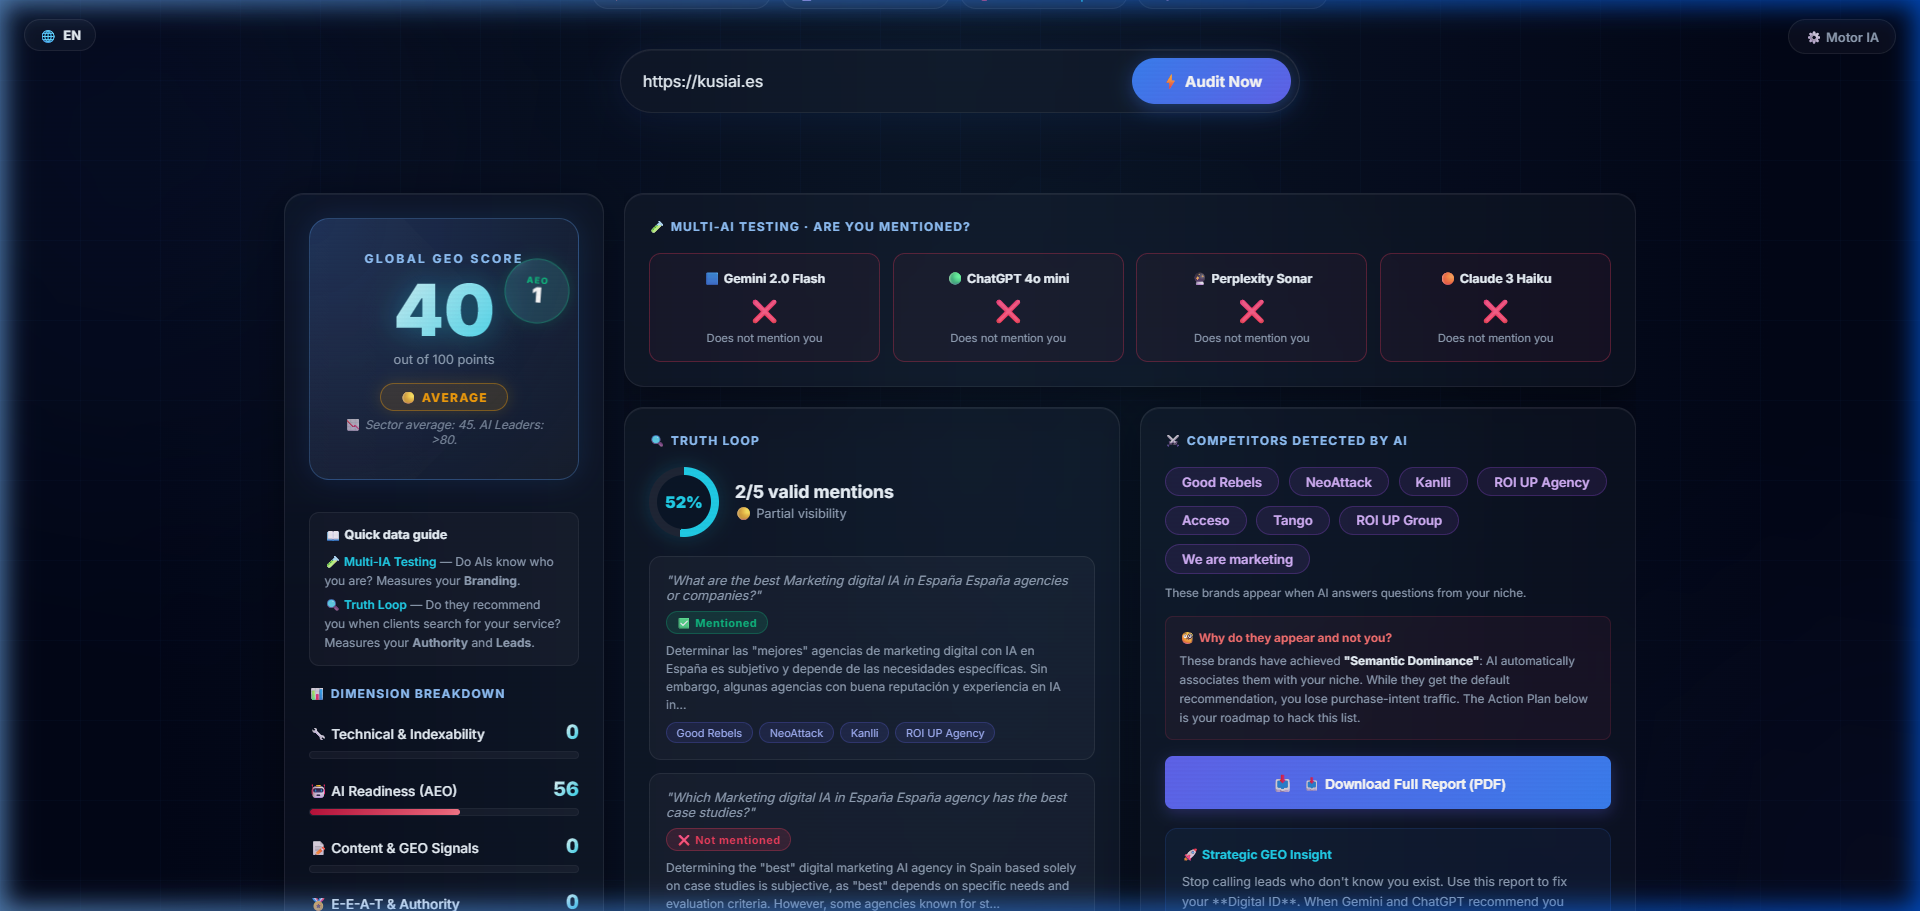
Task: Click the Not mentioned status badge
Action: [728, 840]
